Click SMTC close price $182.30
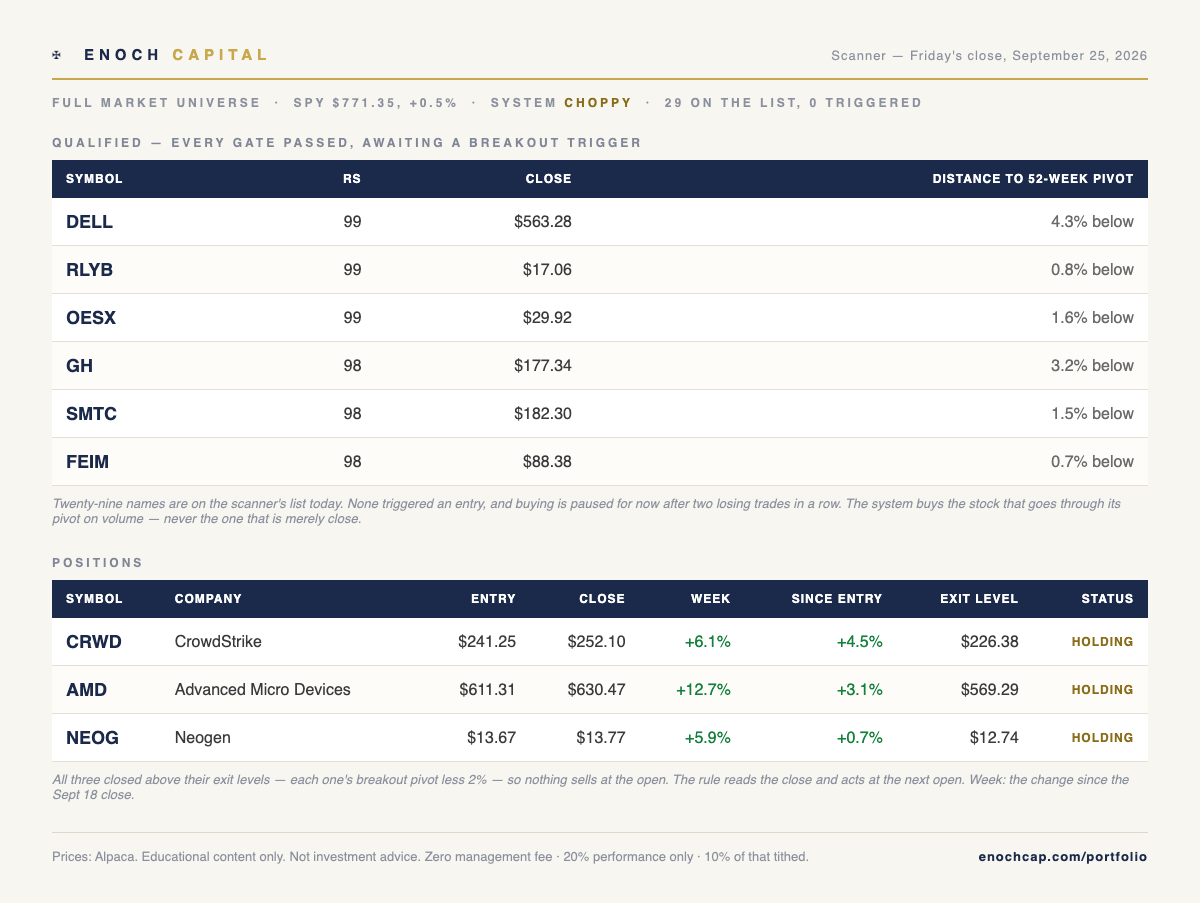Image resolution: width=1200 pixels, height=903 pixels. [543, 414]
